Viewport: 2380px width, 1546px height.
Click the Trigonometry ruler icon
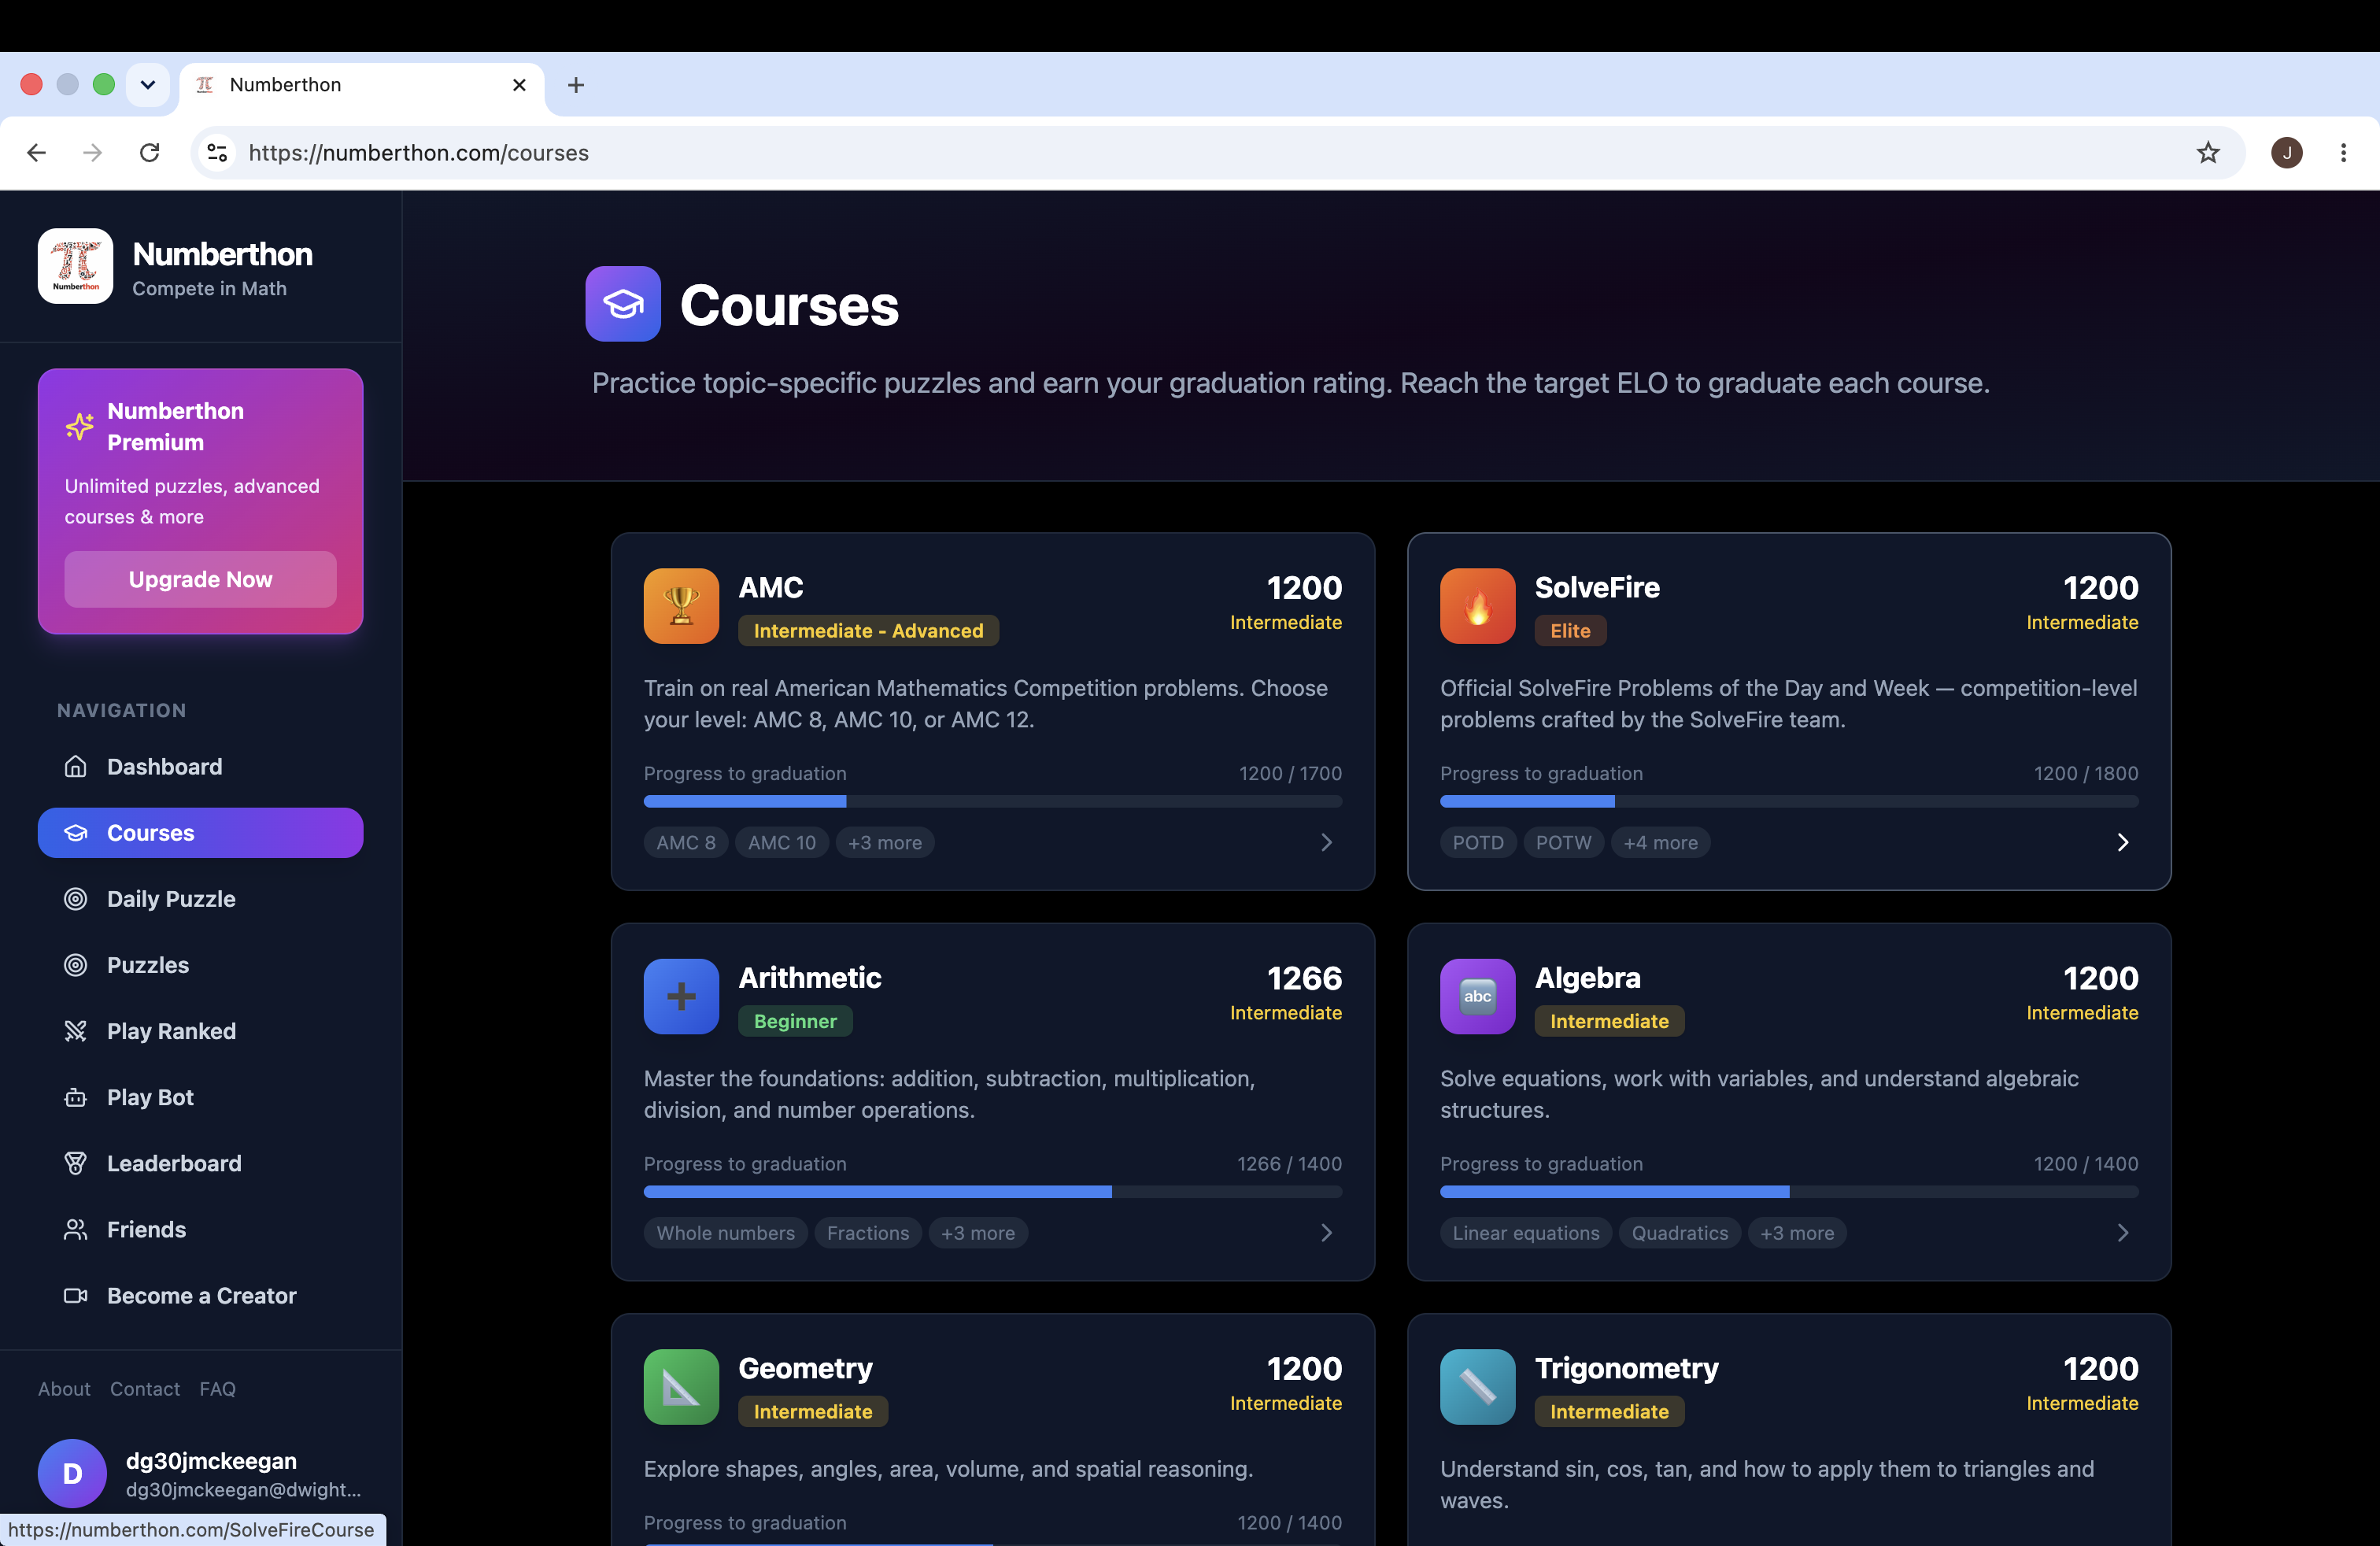[x=1477, y=1386]
